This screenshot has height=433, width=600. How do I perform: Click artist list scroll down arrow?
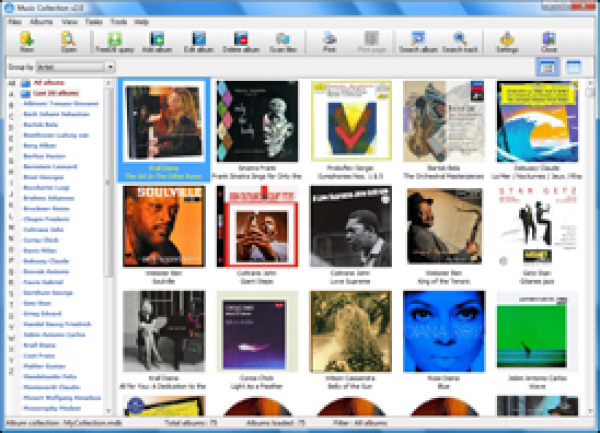coord(108,411)
